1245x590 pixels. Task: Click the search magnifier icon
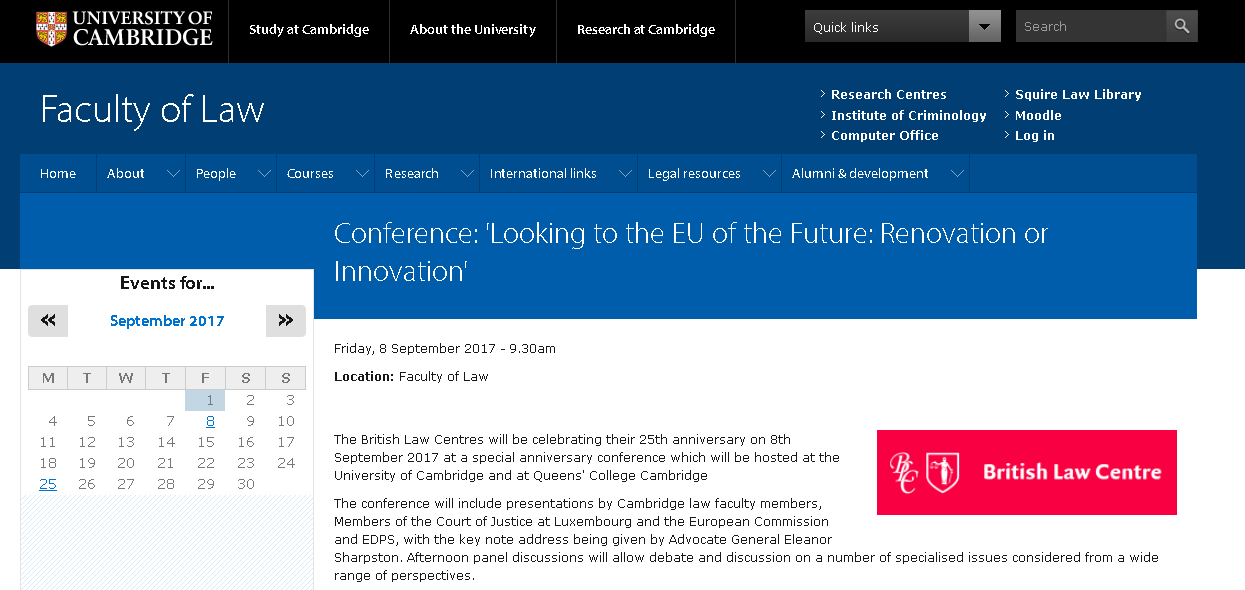1182,27
